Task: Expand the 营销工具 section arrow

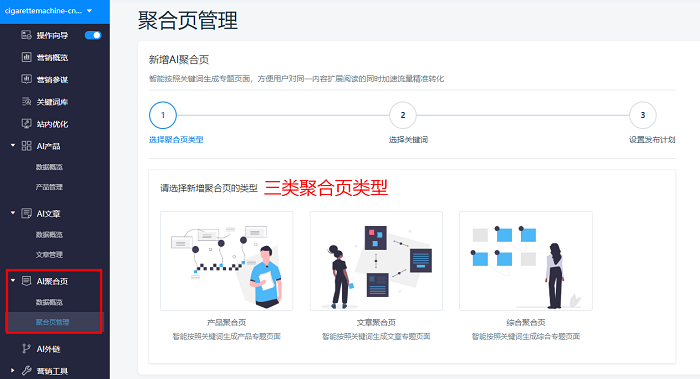Action: click(13, 371)
